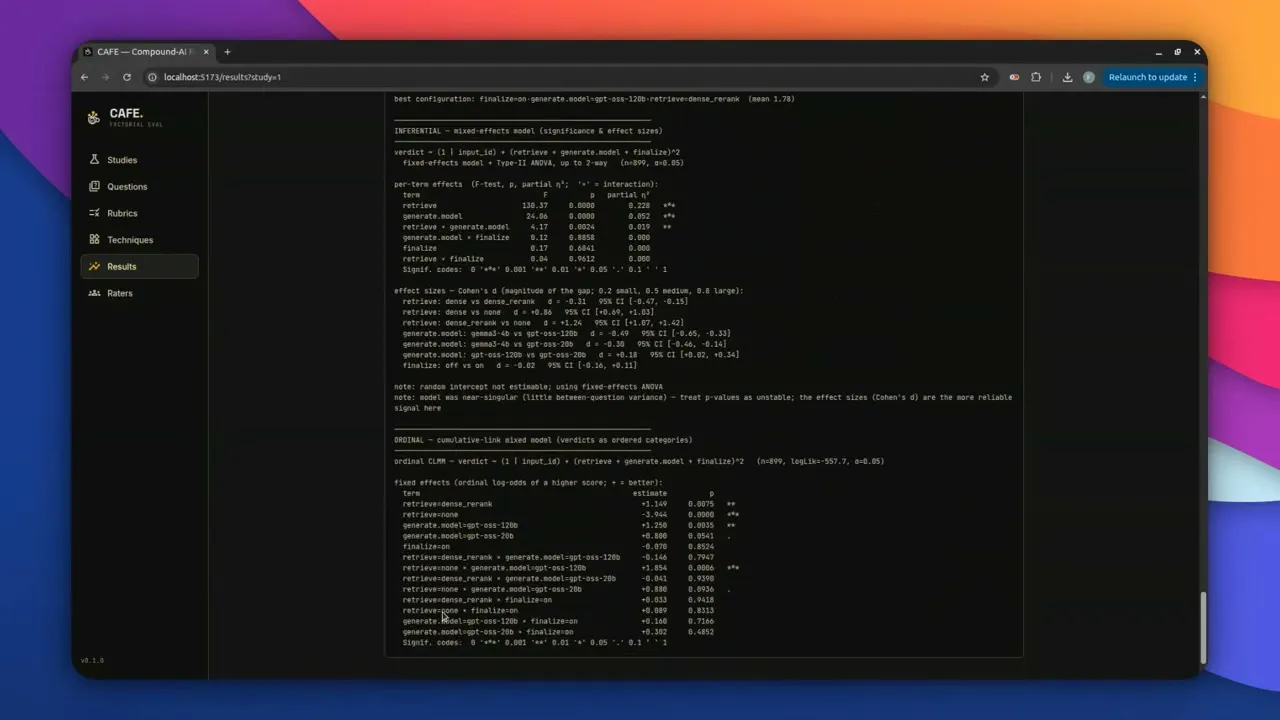The image size is (1280, 720).
Task: Open the red toggle extension icon
Action: pos(1014,77)
